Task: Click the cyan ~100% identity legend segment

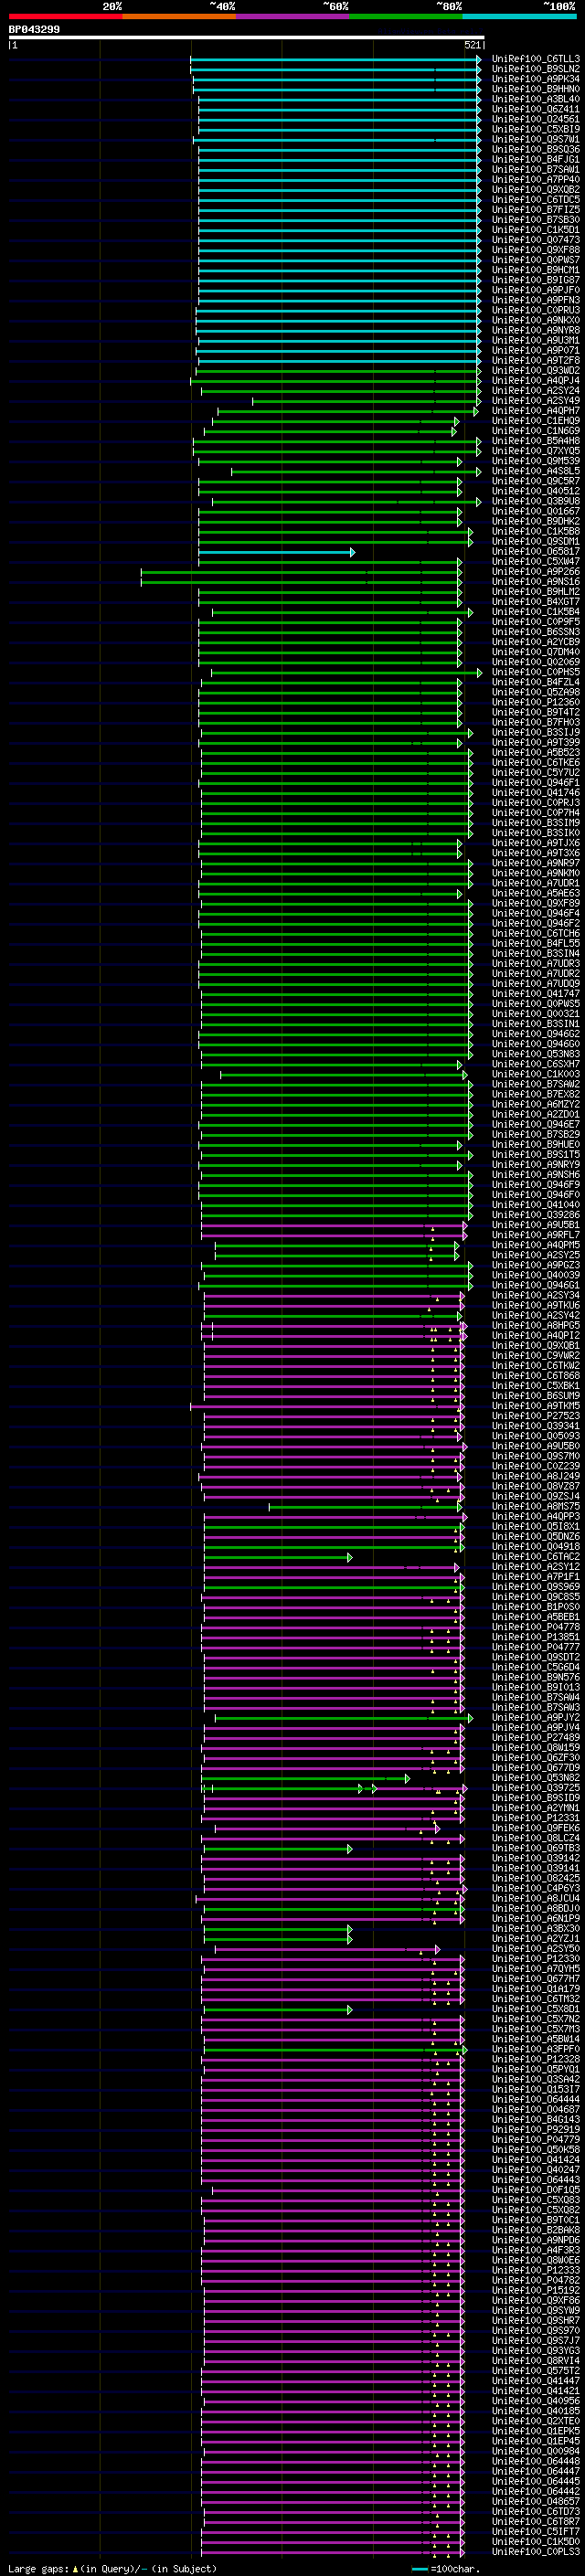Action: coord(520,17)
